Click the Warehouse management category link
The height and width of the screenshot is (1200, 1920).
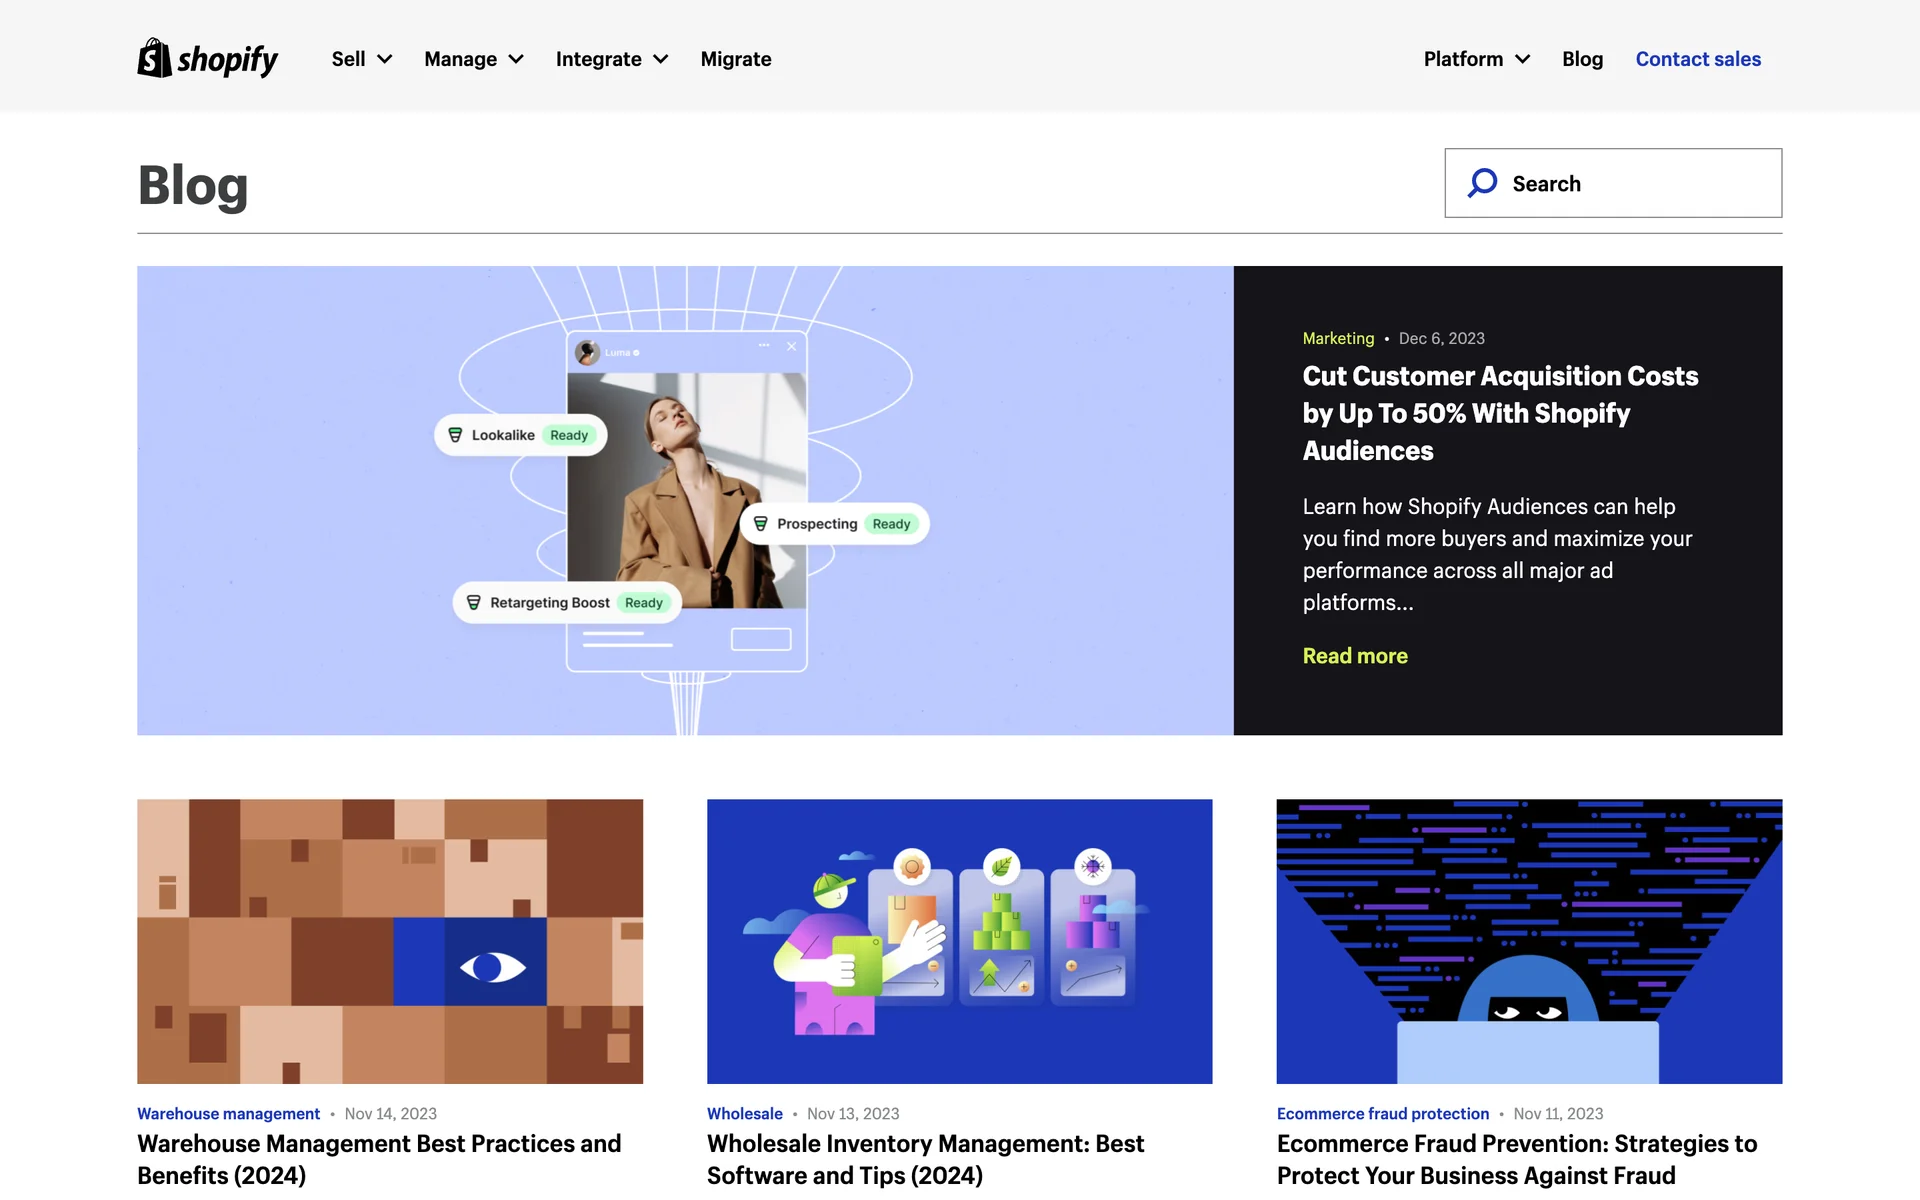(228, 1113)
